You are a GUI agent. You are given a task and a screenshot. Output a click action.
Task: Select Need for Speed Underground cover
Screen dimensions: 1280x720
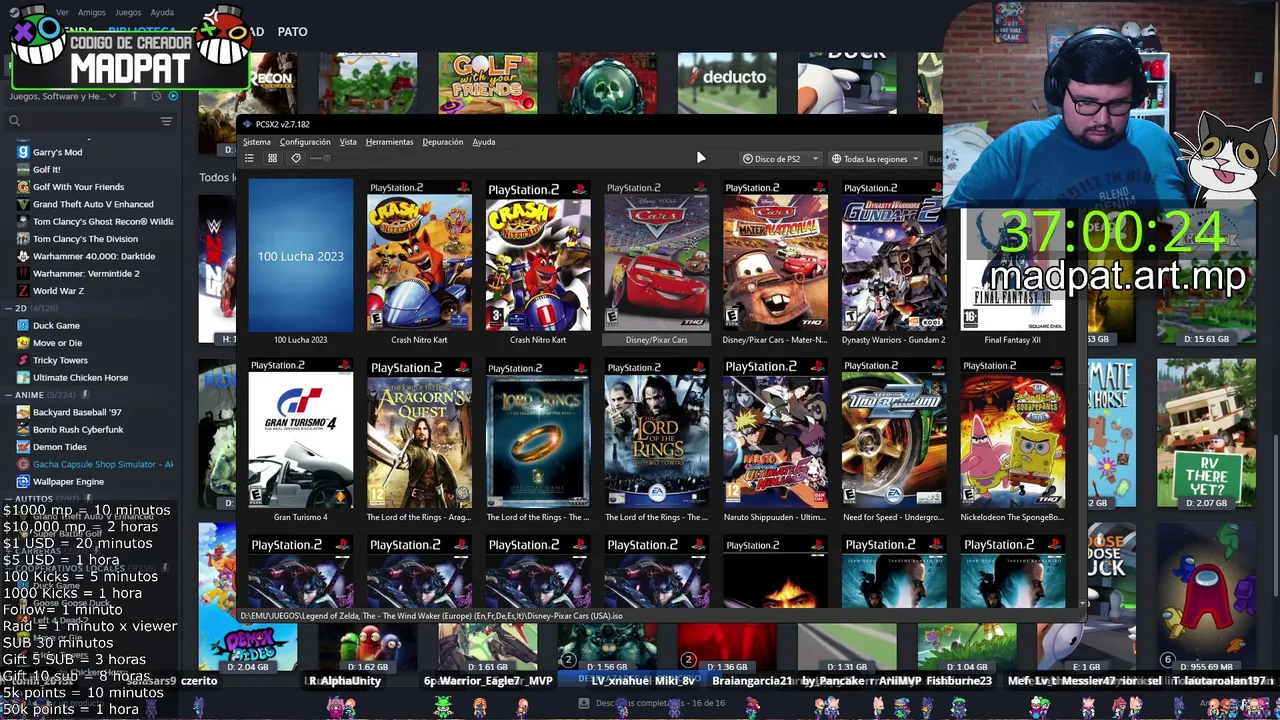point(894,434)
